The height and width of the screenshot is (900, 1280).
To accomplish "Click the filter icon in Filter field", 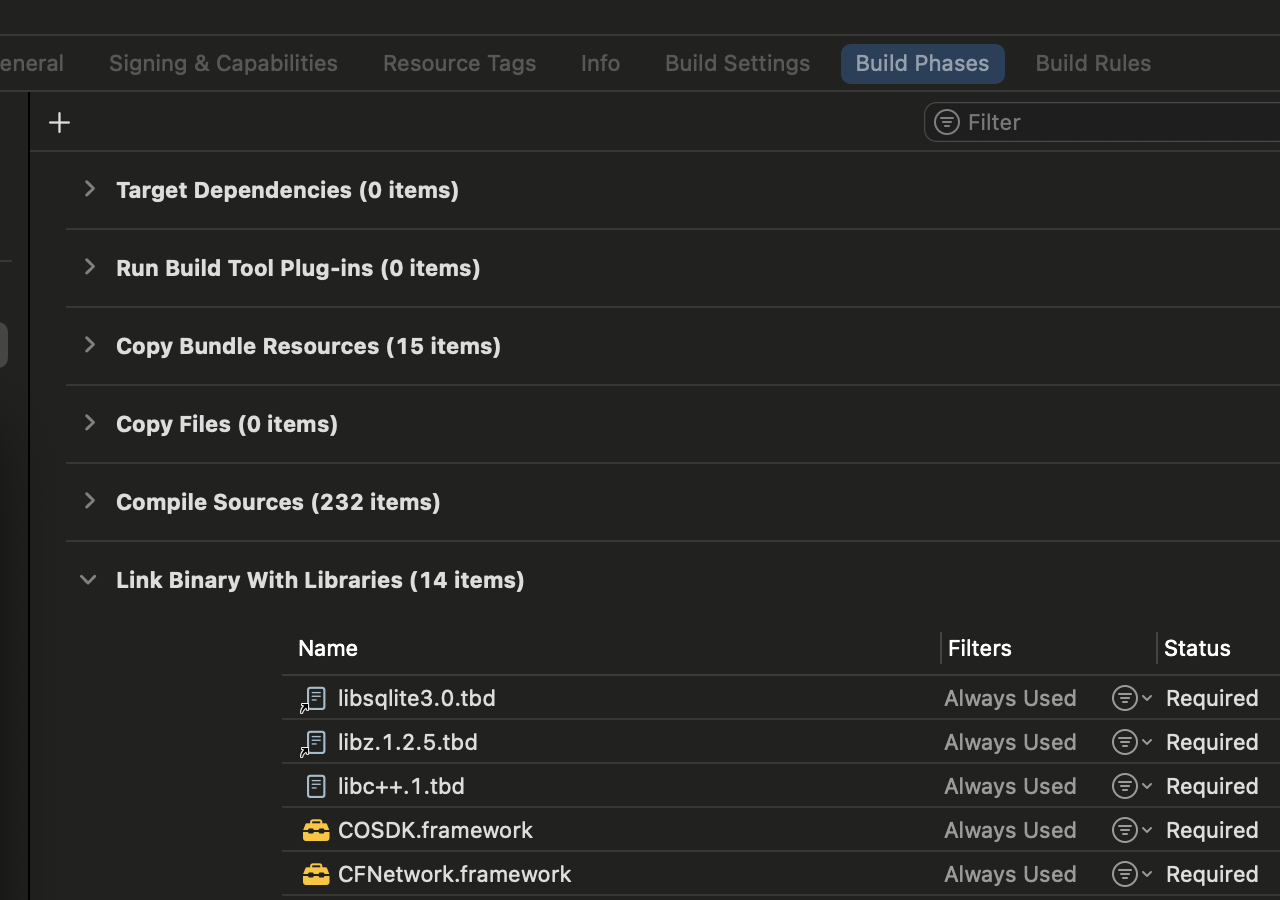I will pyautogui.click(x=946, y=122).
